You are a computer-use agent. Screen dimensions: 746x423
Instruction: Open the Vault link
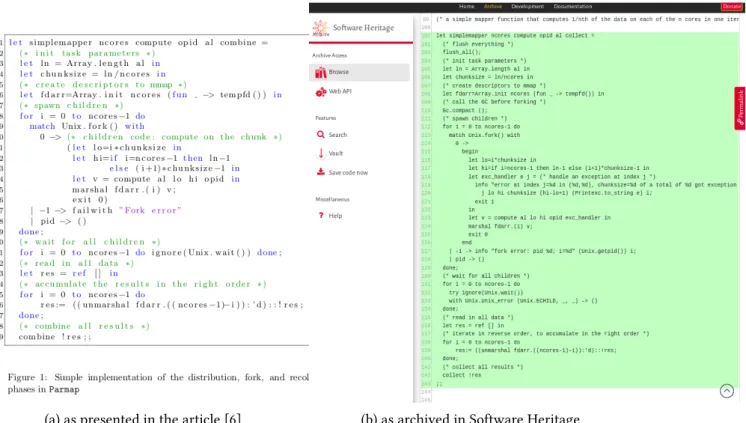(335, 153)
